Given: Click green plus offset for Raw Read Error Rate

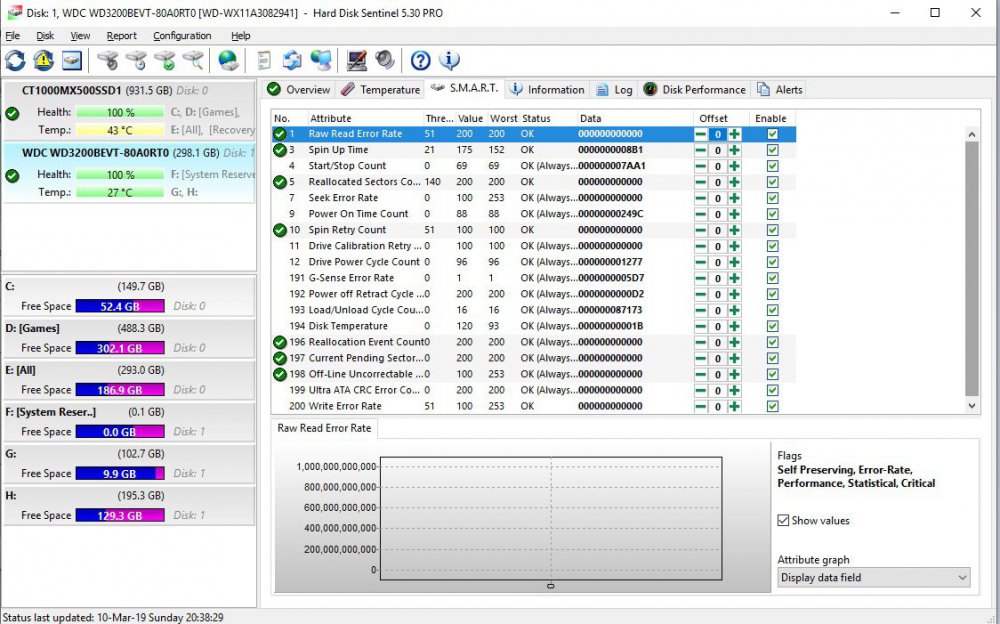Looking at the screenshot, I should click(x=734, y=134).
